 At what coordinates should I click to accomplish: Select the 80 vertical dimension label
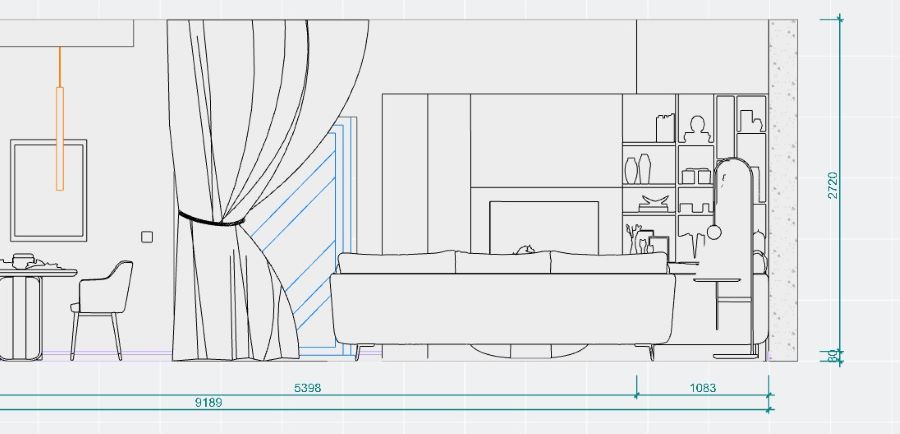[x=833, y=356]
